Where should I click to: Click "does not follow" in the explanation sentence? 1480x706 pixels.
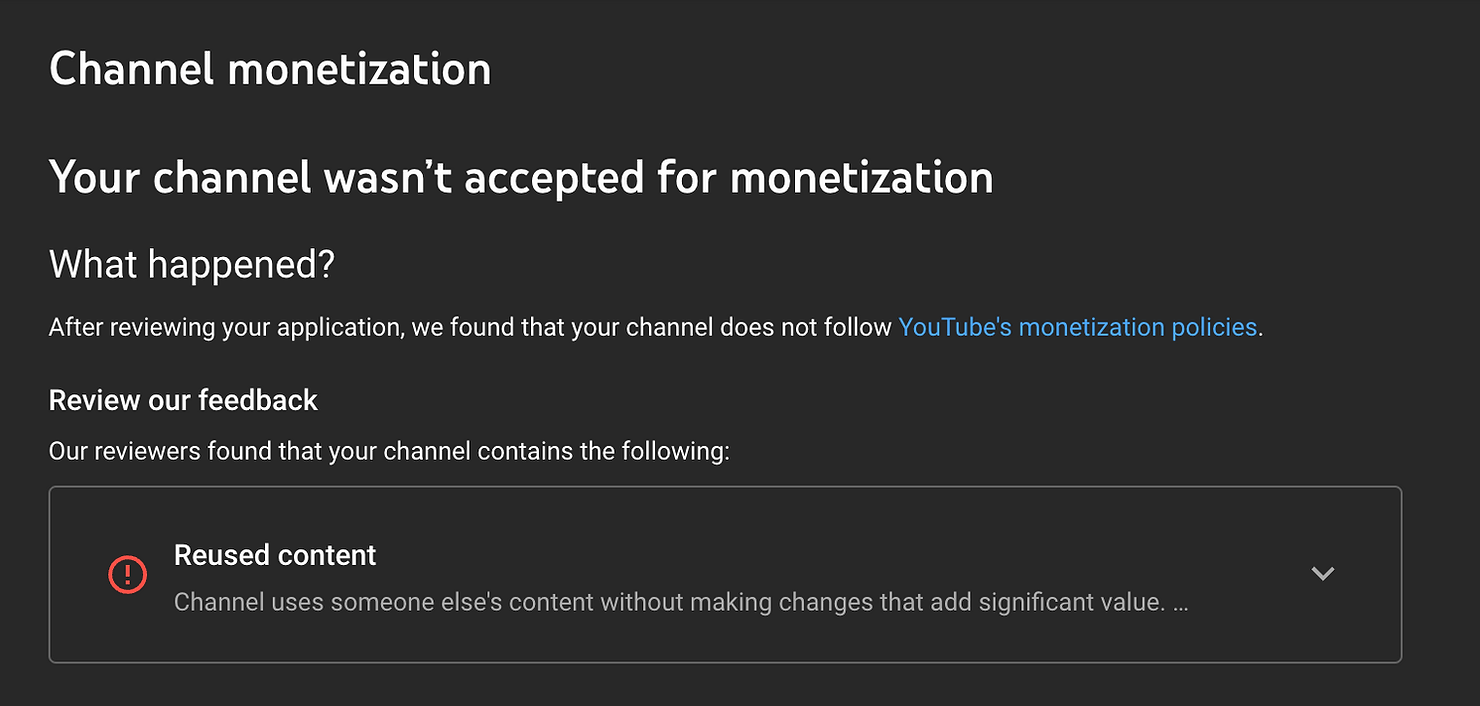click(x=805, y=327)
